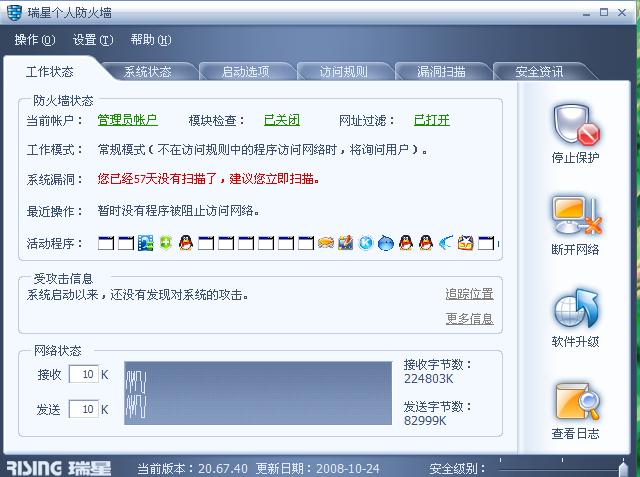Click the blank window icon right of first penguin
Image resolution: width=640 pixels, height=477 pixels.
click(206, 243)
